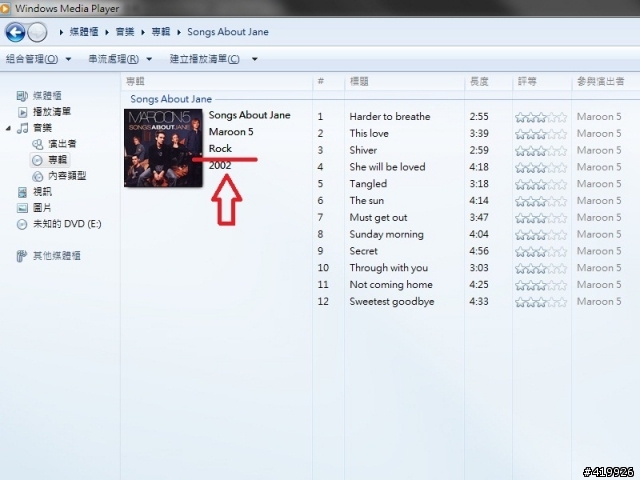Select the 內容類型 tree item label
The image size is (640, 480).
coord(67,176)
